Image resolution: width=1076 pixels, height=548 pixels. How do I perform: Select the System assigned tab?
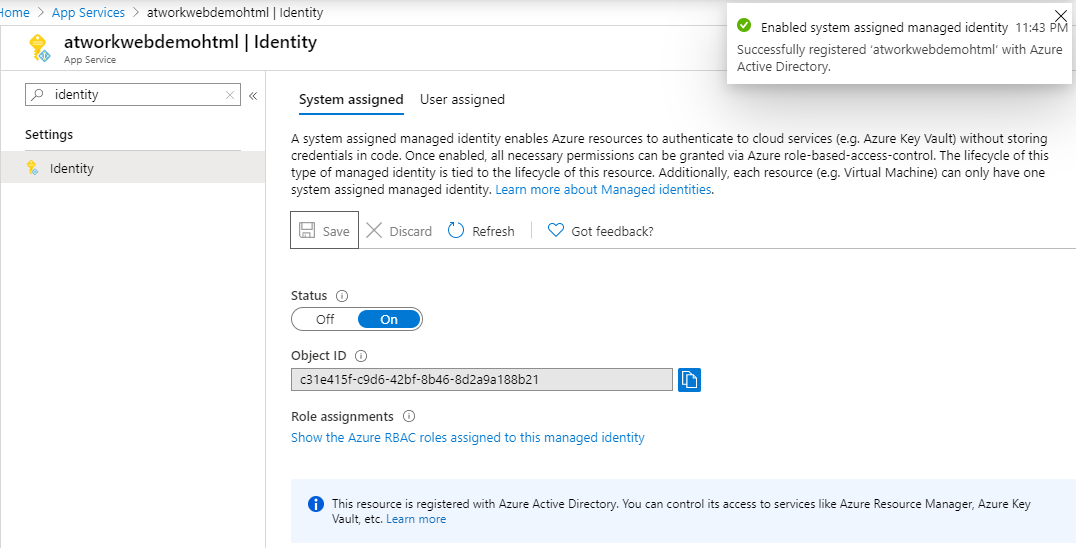[x=351, y=99]
